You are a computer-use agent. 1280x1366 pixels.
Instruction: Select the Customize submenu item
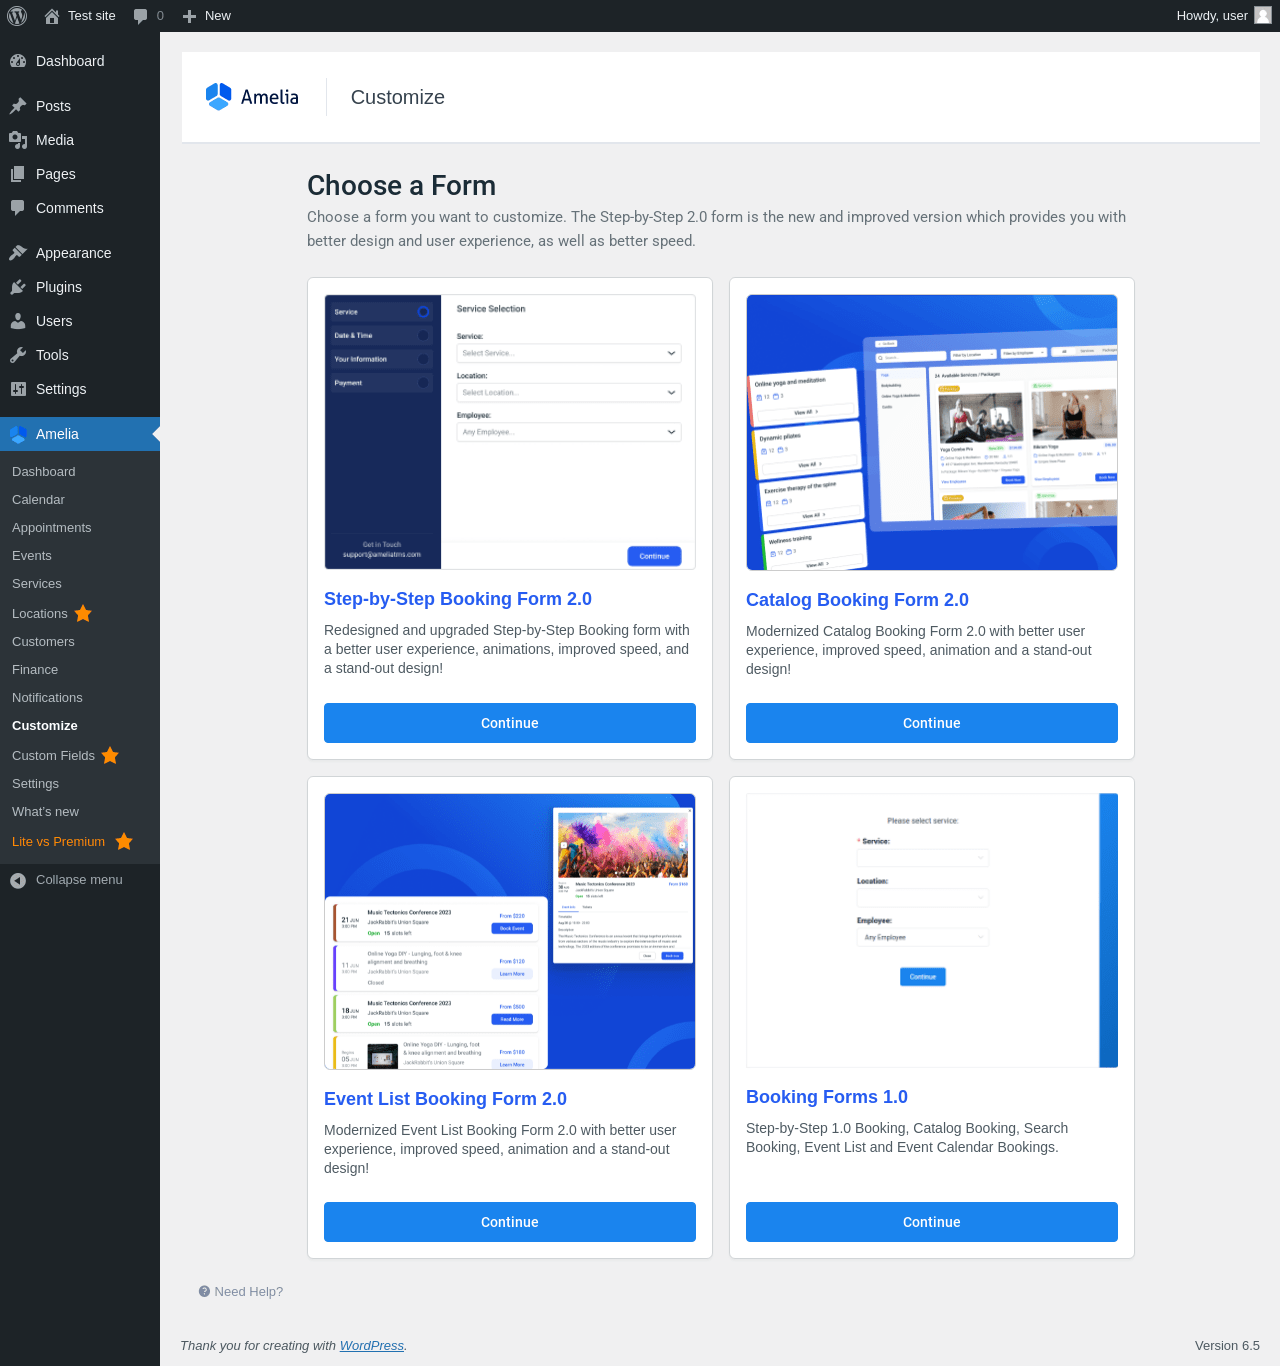pyautogui.click(x=45, y=726)
